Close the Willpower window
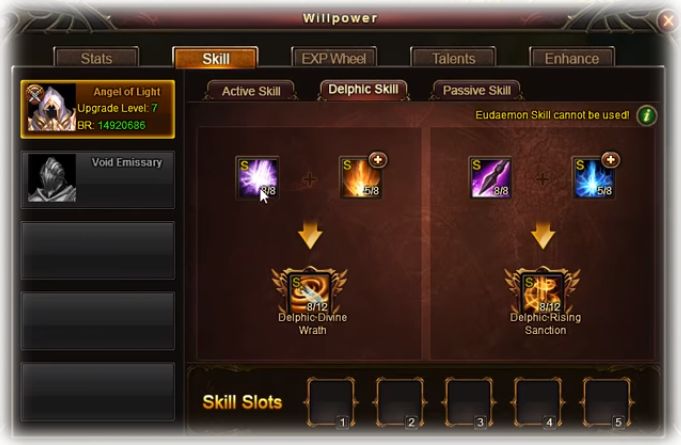The height and width of the screenshot is (445, 681). click(668, 20)
